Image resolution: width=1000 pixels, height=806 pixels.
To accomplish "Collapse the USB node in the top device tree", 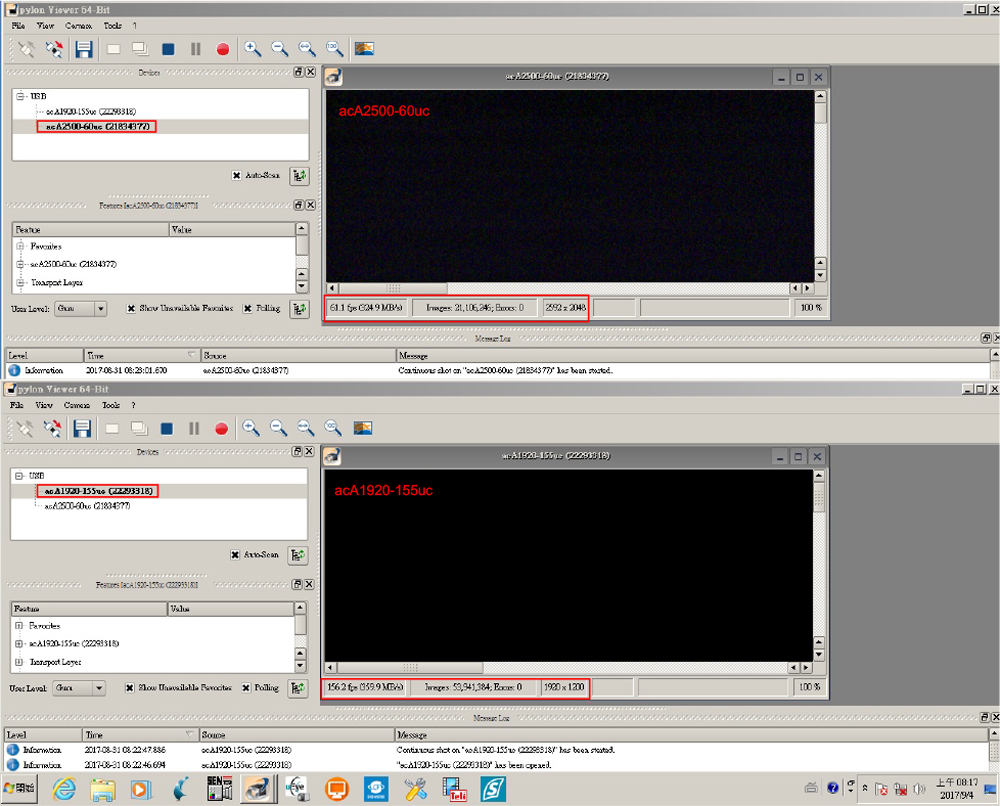I will pos(21,96).
